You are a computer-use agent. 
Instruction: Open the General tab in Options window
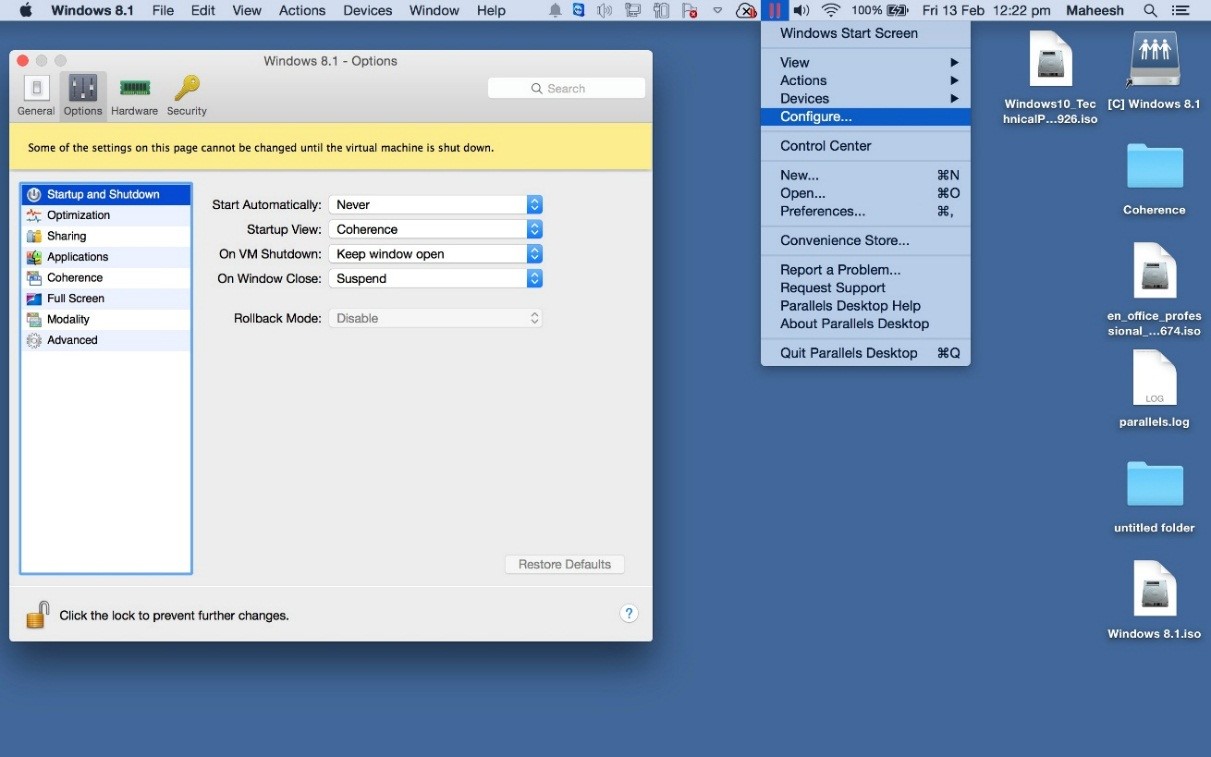(36, 96)
